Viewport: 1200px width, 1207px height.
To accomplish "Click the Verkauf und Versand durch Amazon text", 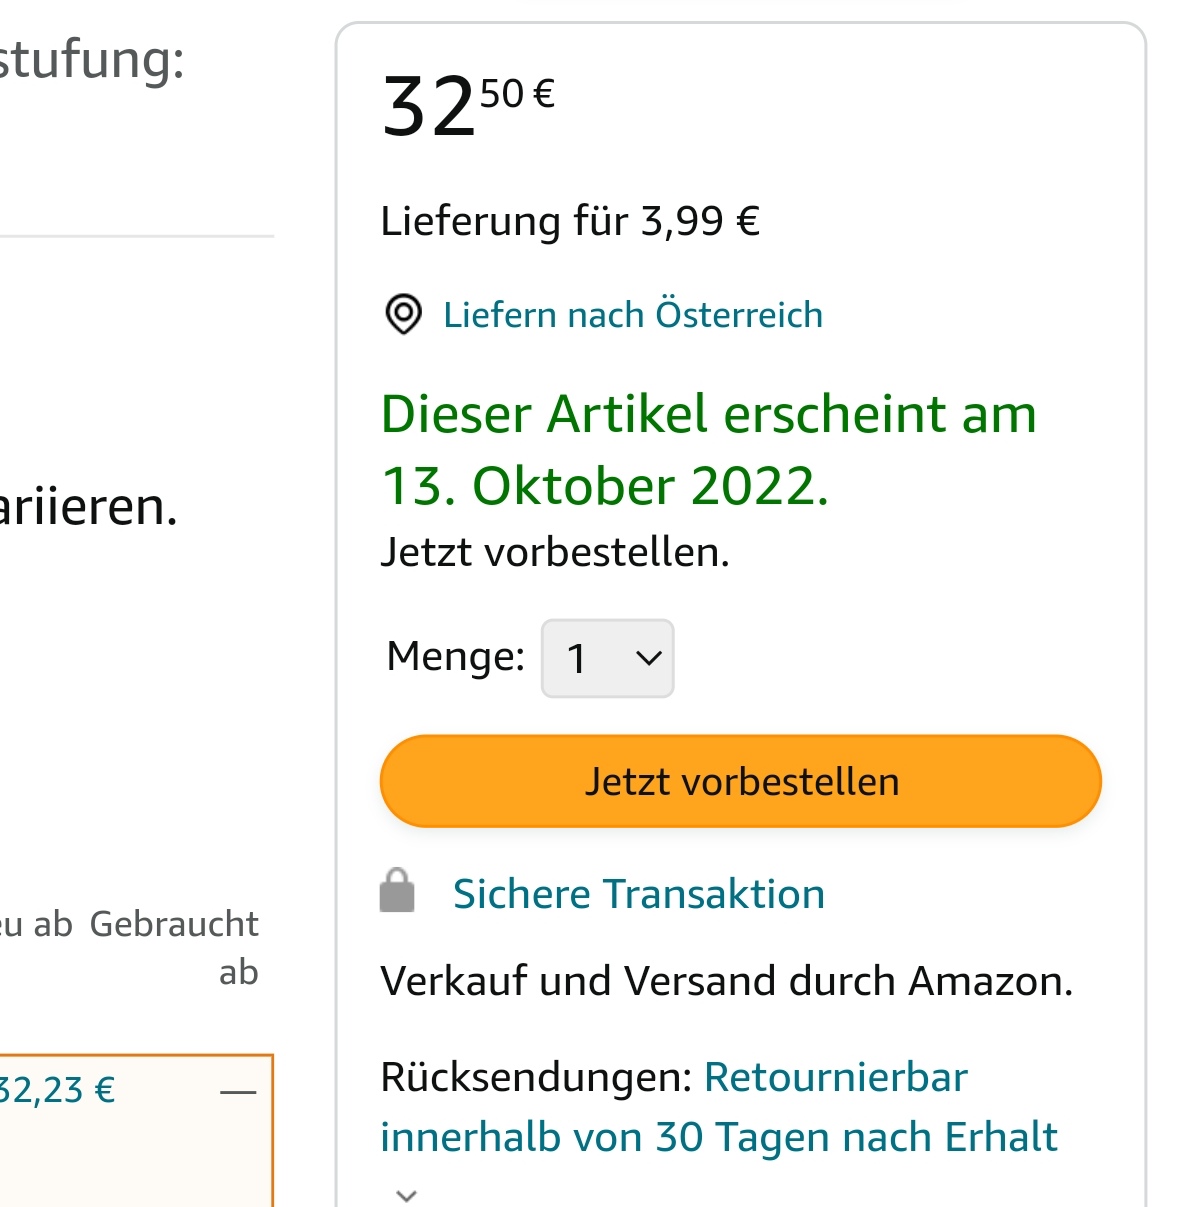I will point(727,981).
